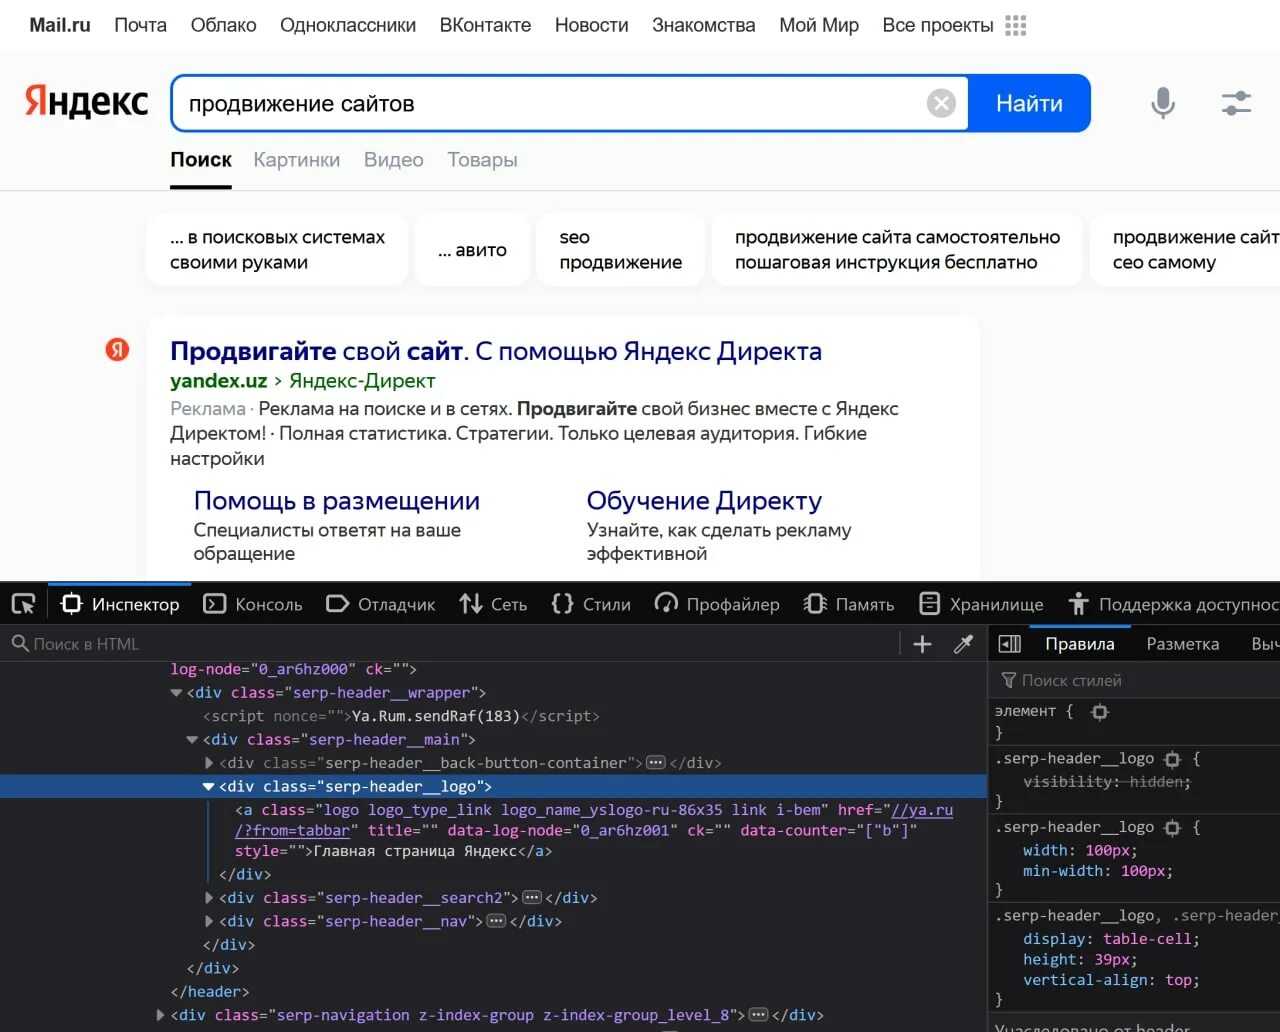Pick a color with the eyedropper icon

coord(963,644)
